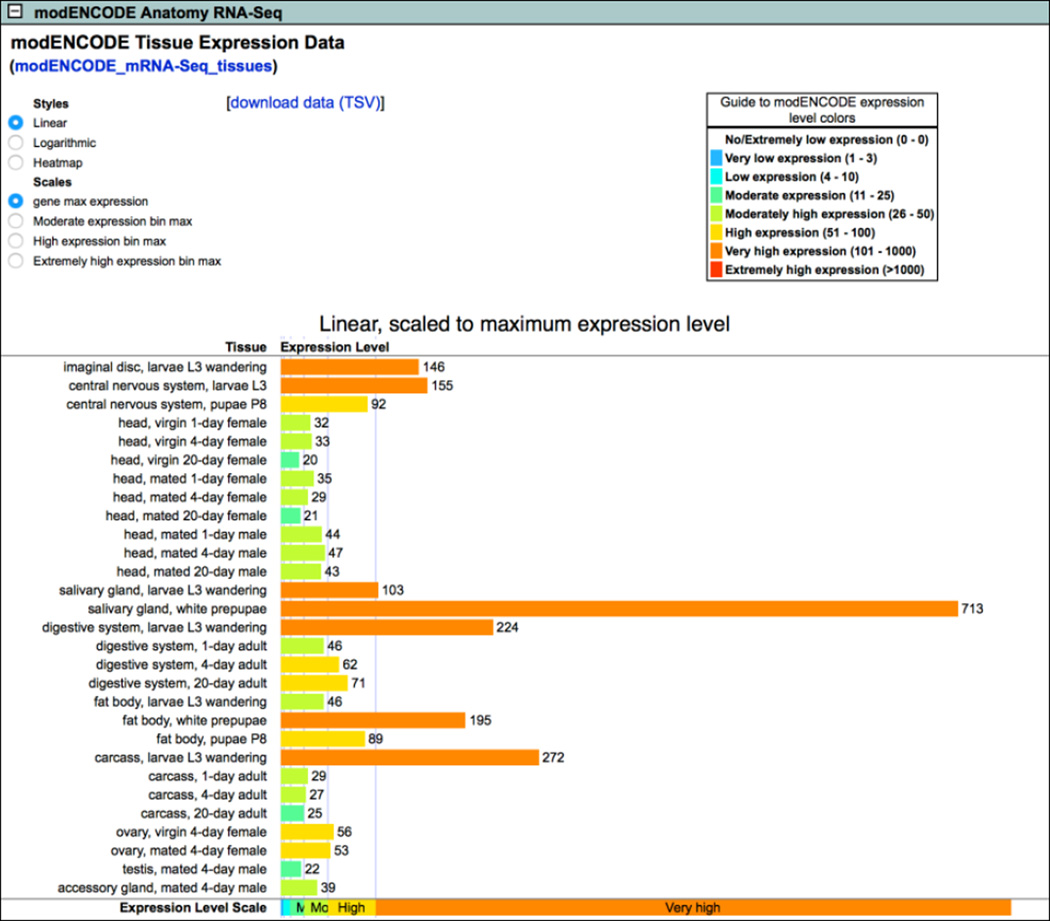Viewport: 1050px width, 921px height.
Task: Click the central nervous system larvae L3 bar
Action: coord(354,386)
